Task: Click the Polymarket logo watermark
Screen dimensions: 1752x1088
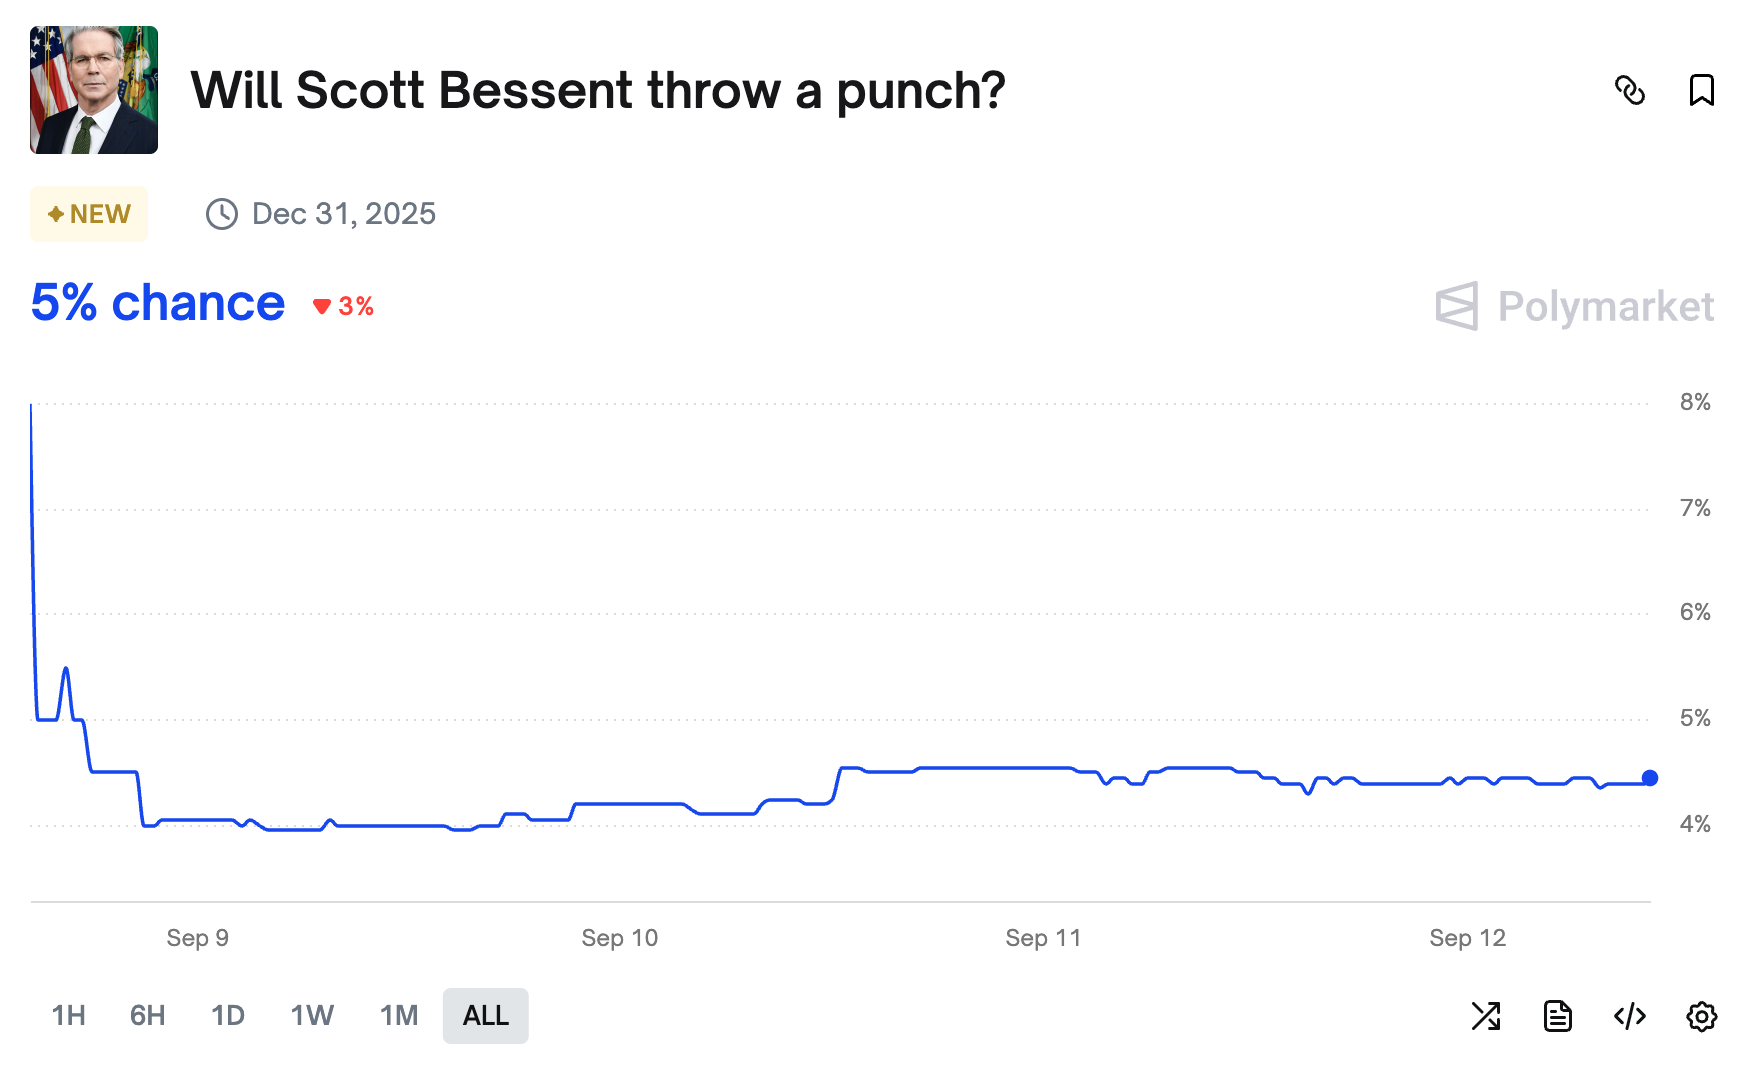Action: (x=1576, y=306)
